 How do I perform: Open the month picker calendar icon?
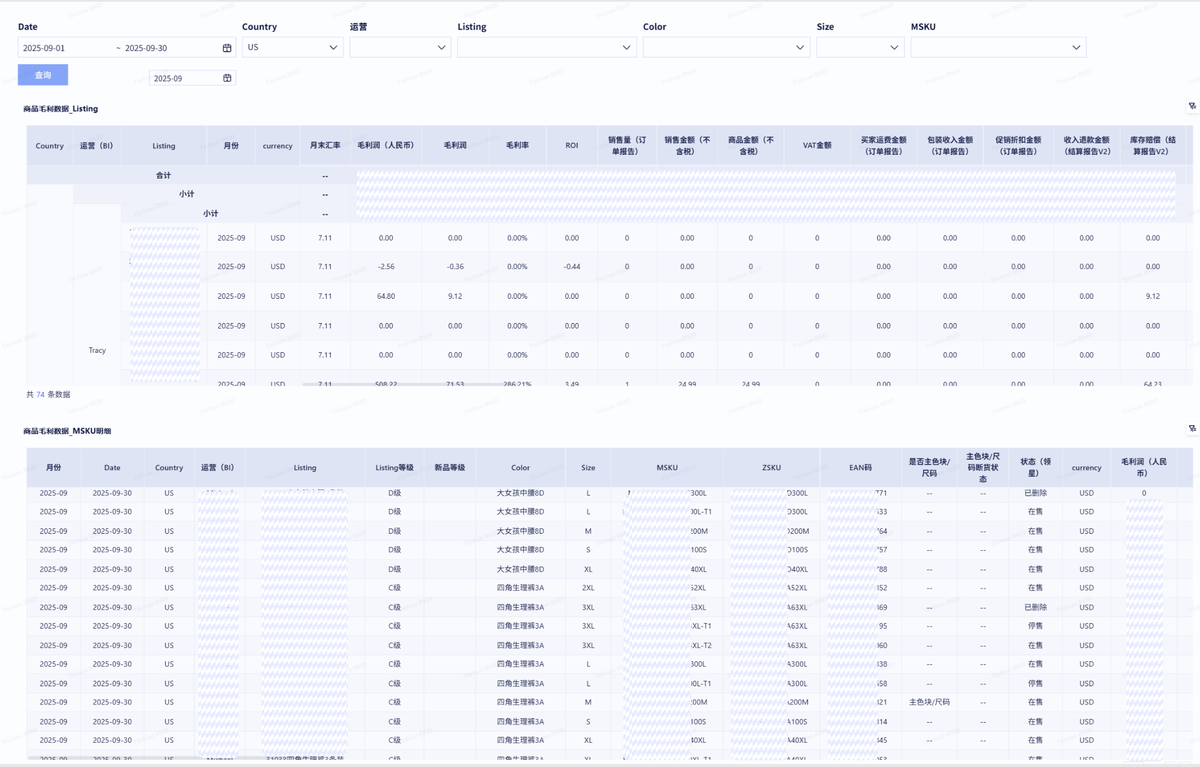(227, 78)
